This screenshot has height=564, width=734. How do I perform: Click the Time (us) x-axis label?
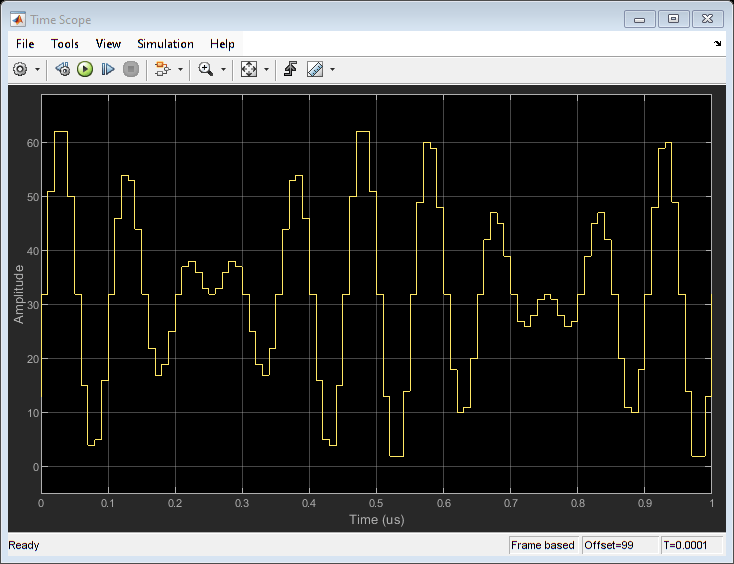point(377,520)
